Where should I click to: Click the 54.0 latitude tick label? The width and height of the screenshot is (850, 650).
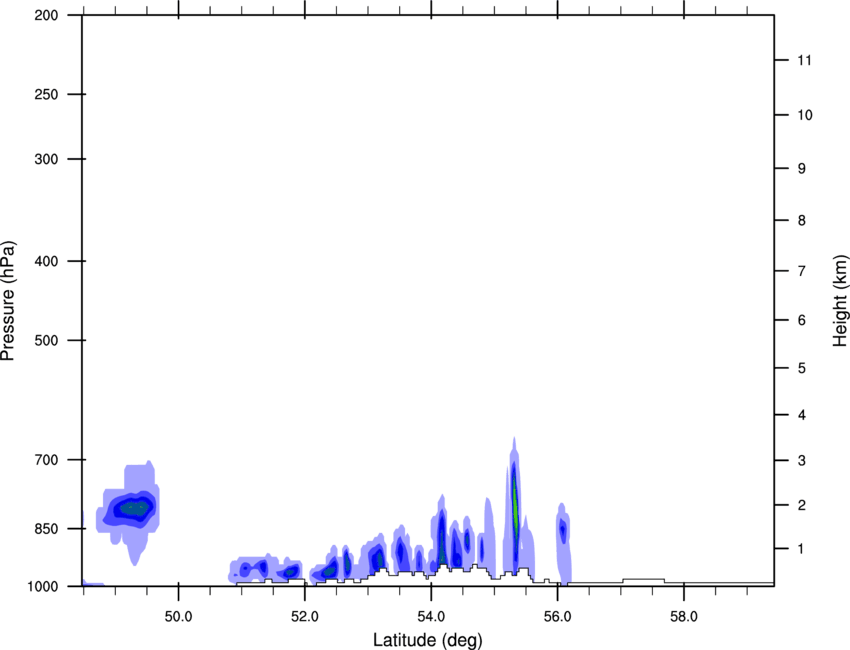tap(432, 617)
